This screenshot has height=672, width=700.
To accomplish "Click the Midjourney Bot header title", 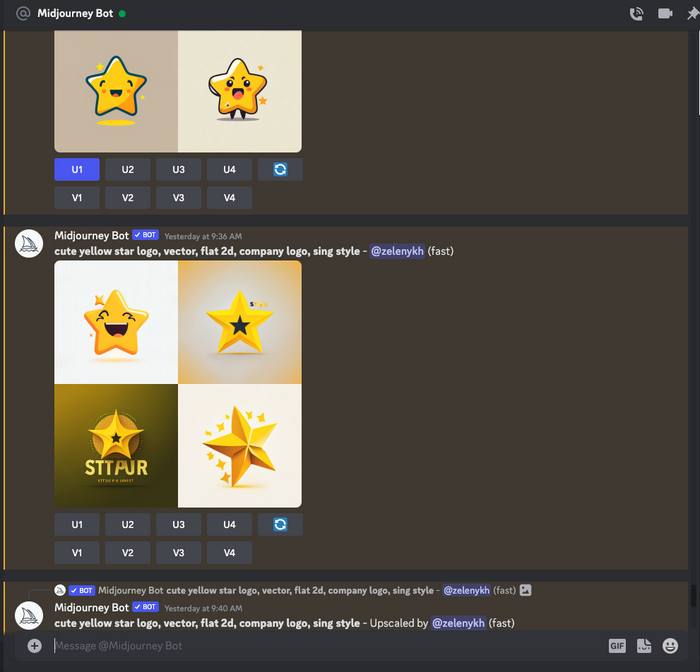I will coord(75,13).
